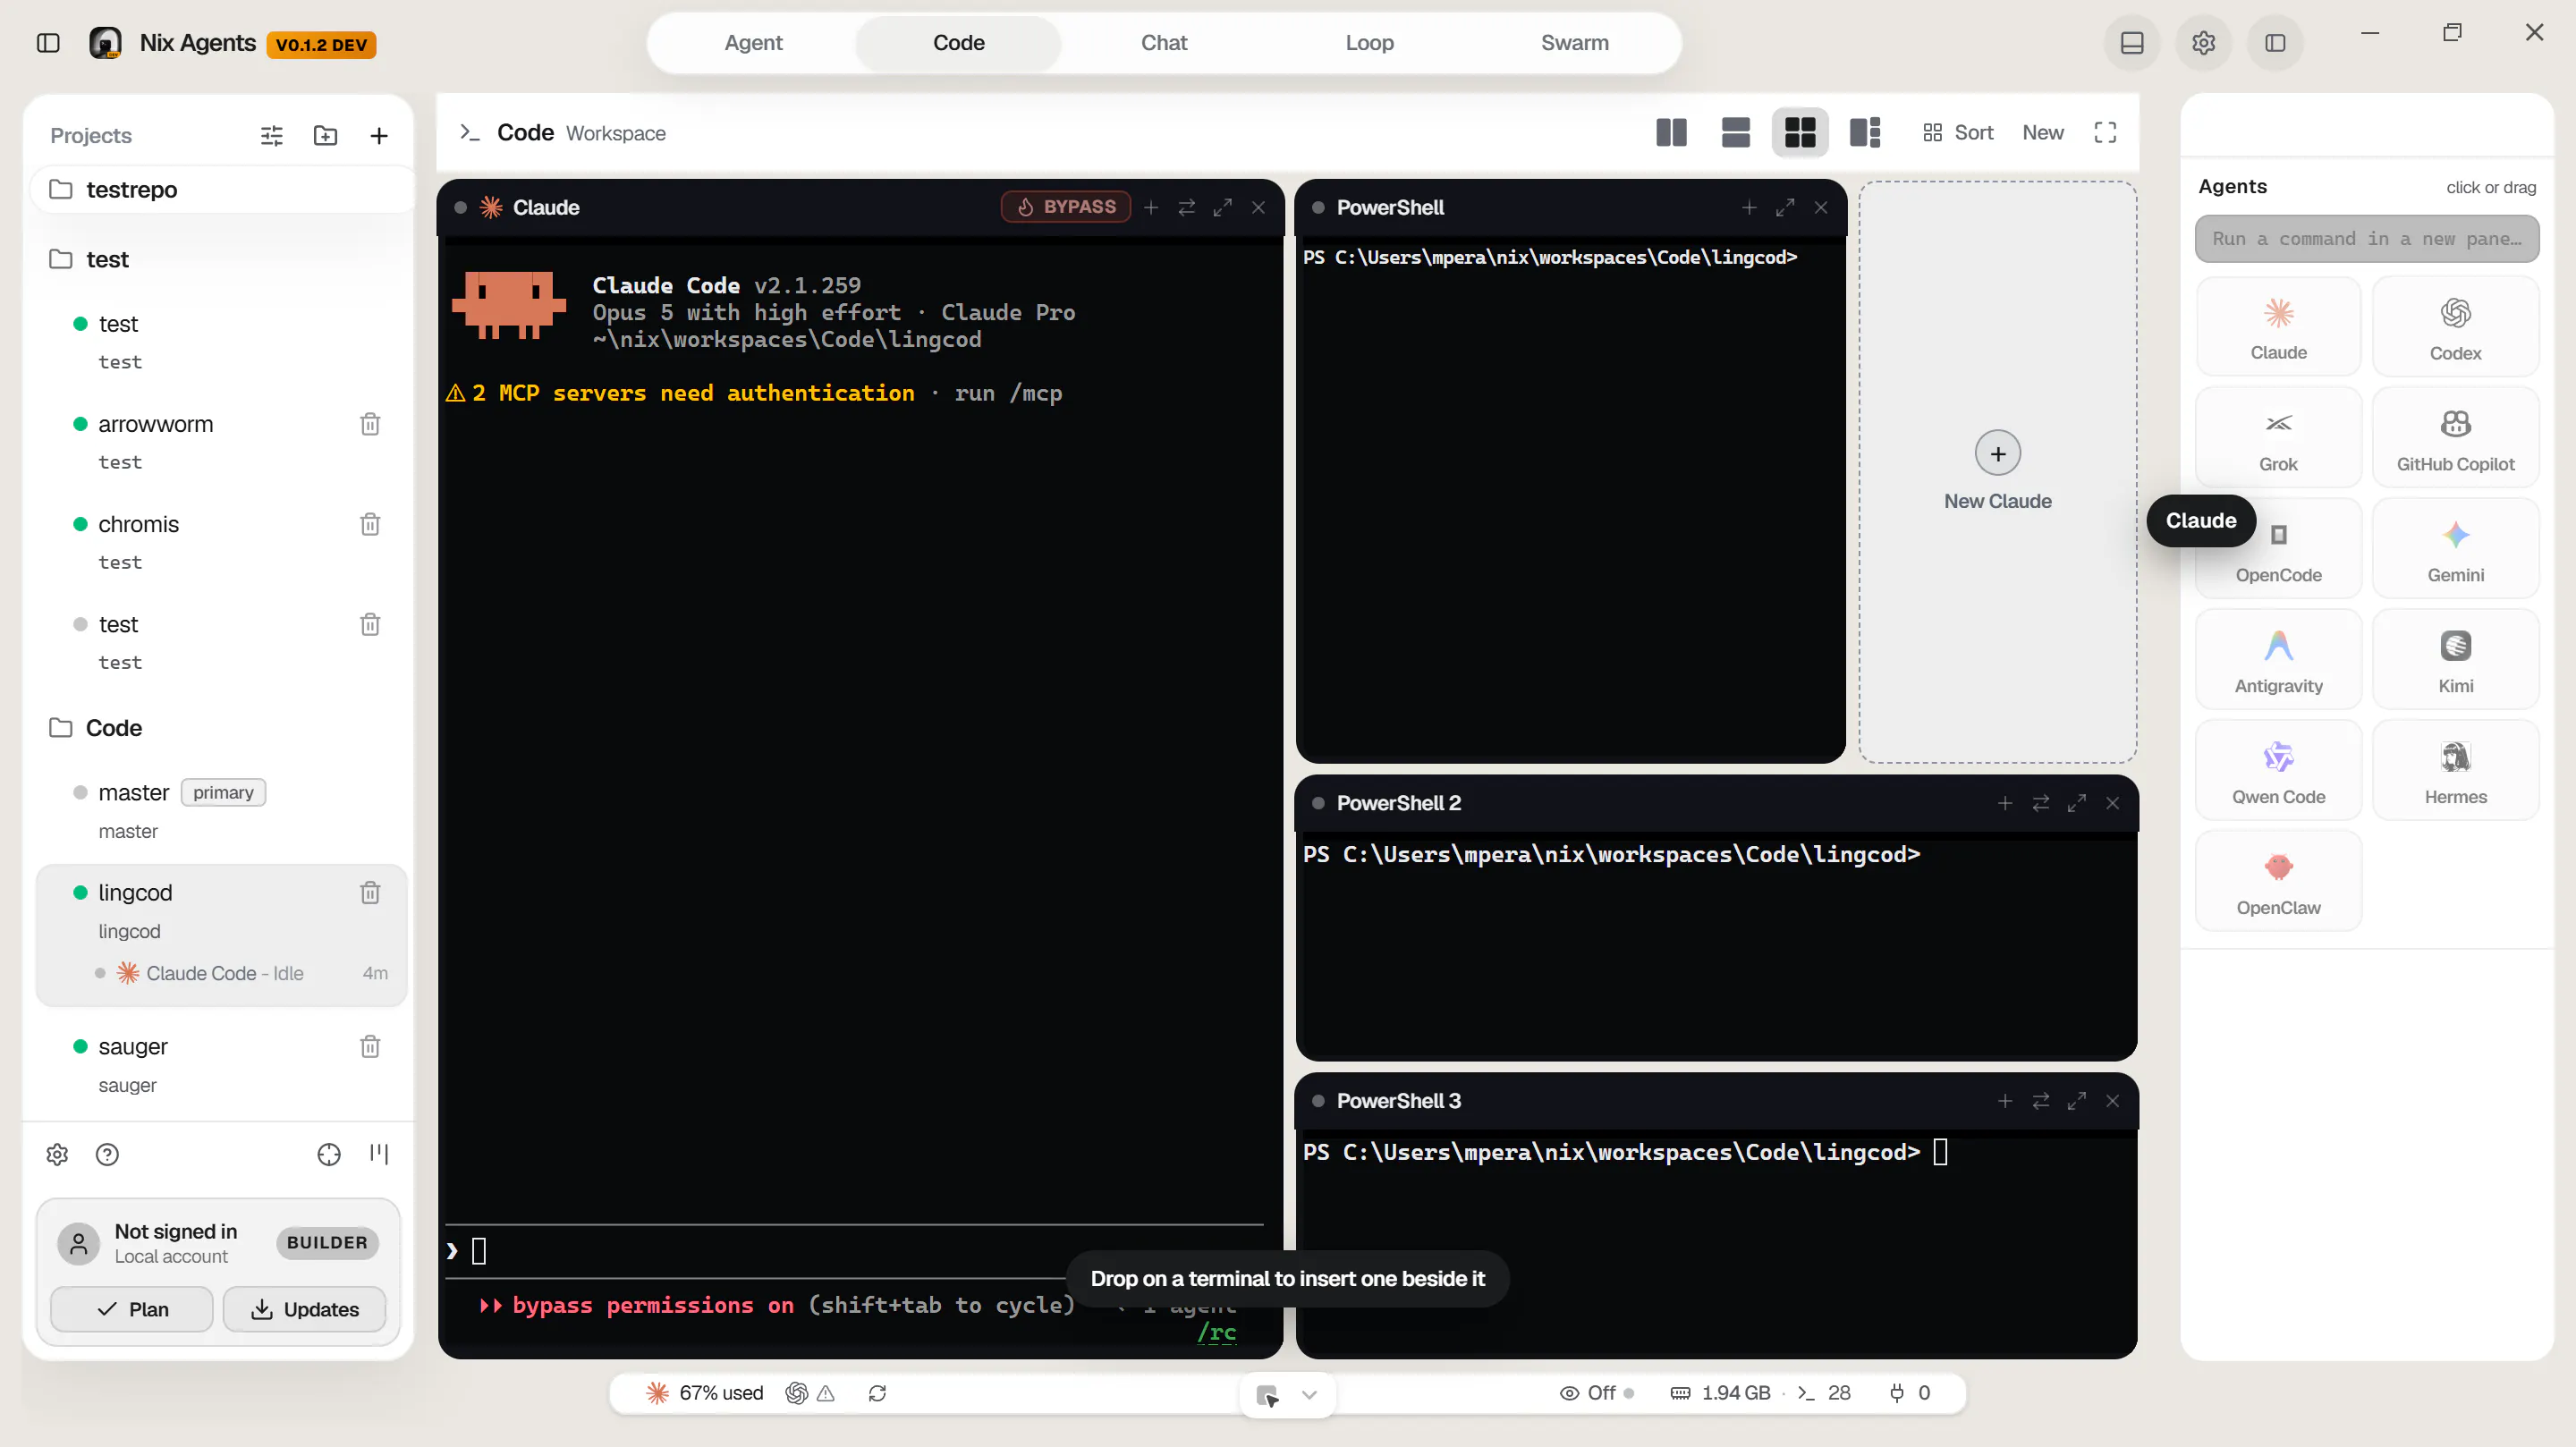Viewport: 2576px width, 1447px height.
Task: Expand the testrepo project folder
Action: pos(222,189)
